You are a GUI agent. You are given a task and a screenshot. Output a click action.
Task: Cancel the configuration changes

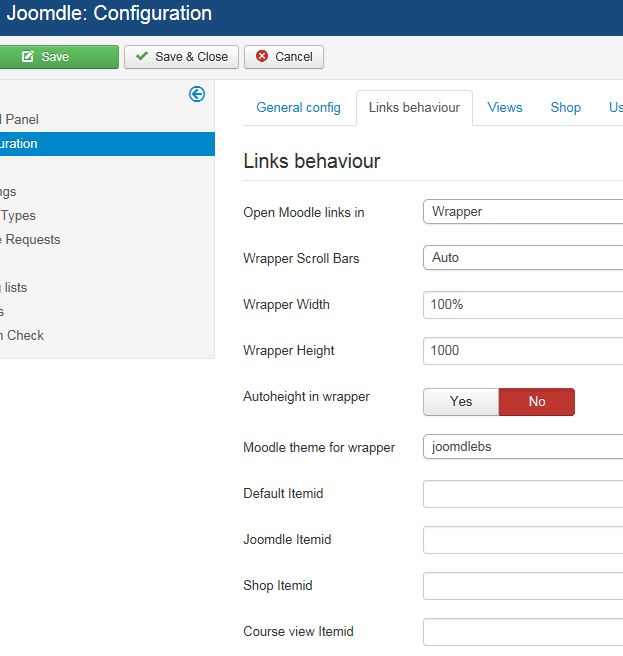(284, 57)
